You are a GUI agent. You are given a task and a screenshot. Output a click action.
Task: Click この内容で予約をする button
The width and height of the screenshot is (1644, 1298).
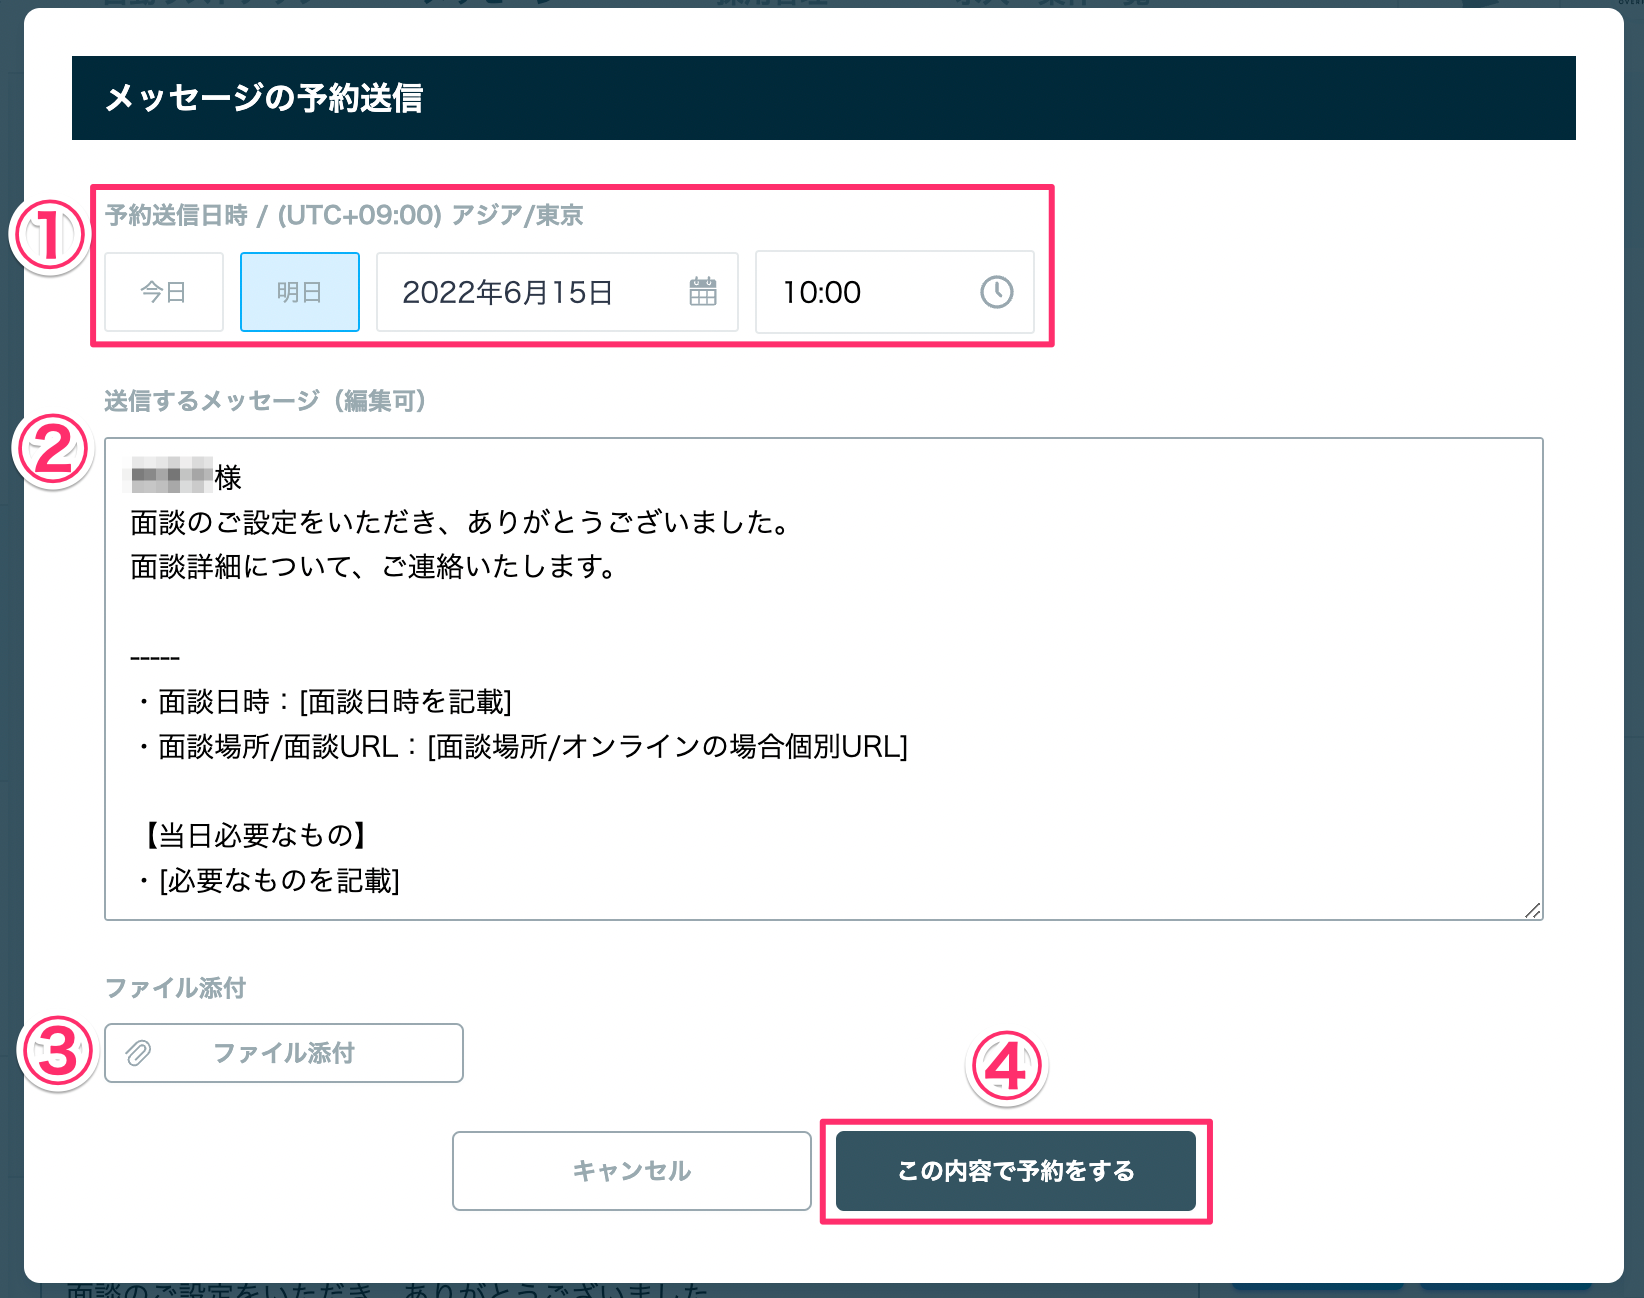click(1016, 1171)
